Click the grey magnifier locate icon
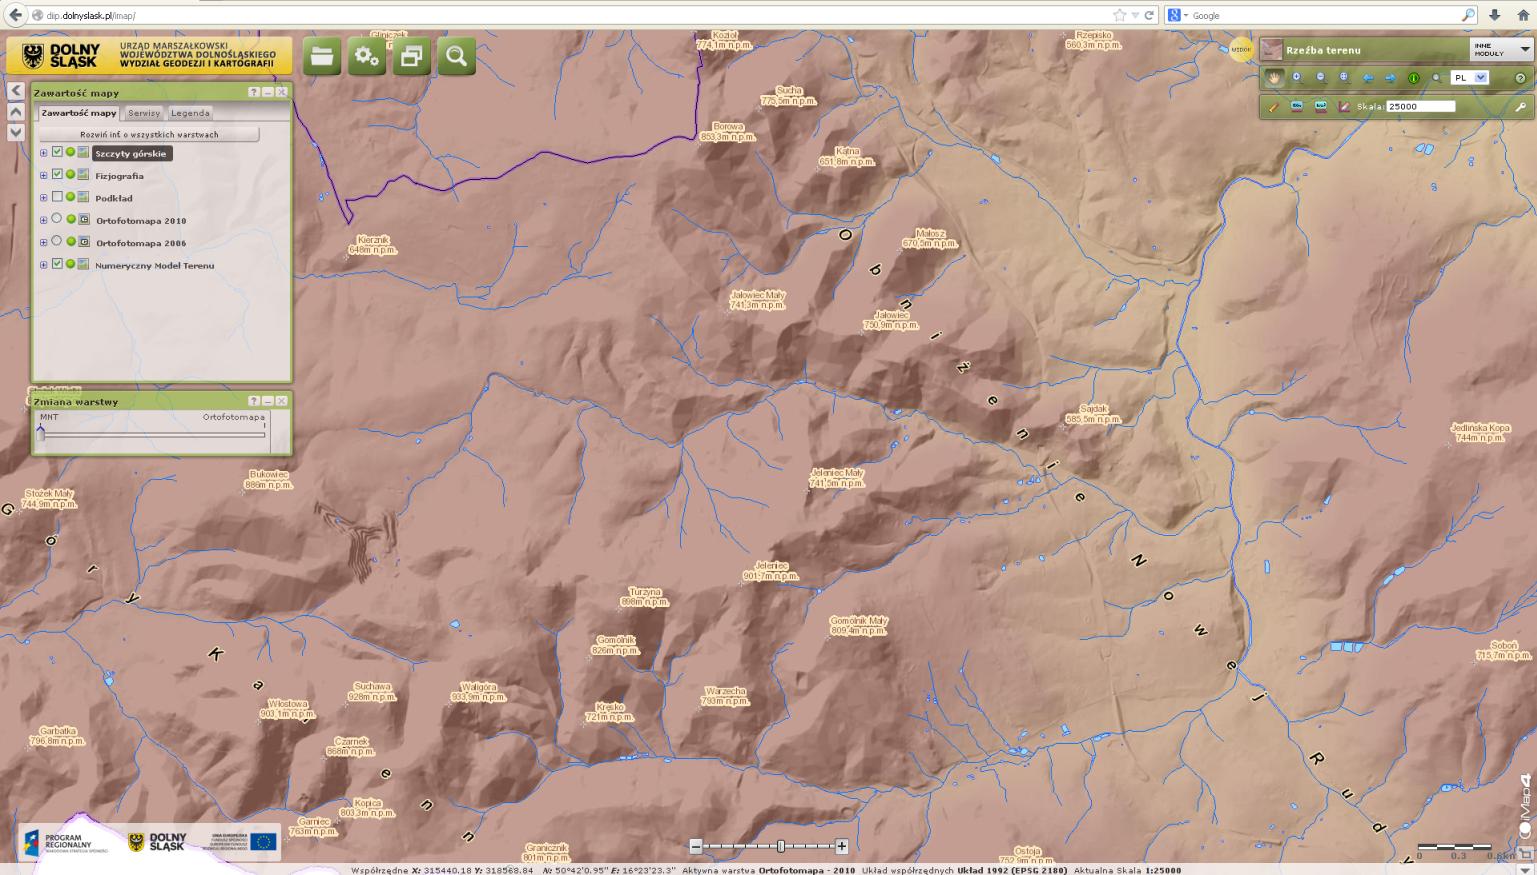Screen dimensions: 1537x875 point(1437,78)
